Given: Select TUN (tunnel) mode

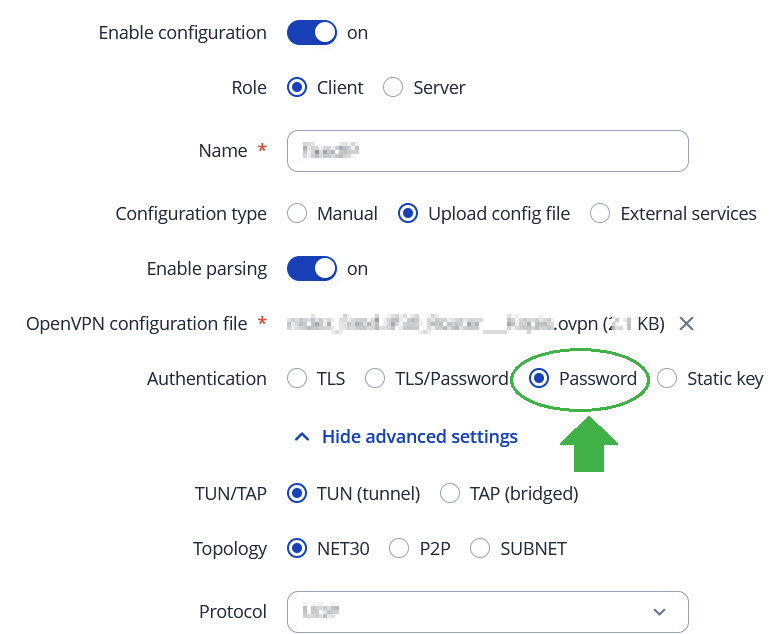Looking at the screenshot, I should [296, 494].
